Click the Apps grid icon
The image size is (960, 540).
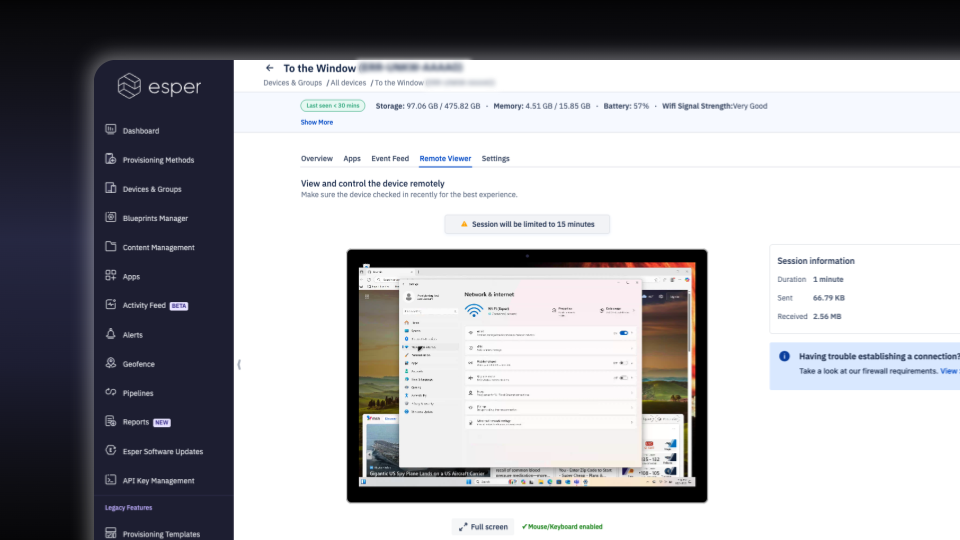click(111, 276)
